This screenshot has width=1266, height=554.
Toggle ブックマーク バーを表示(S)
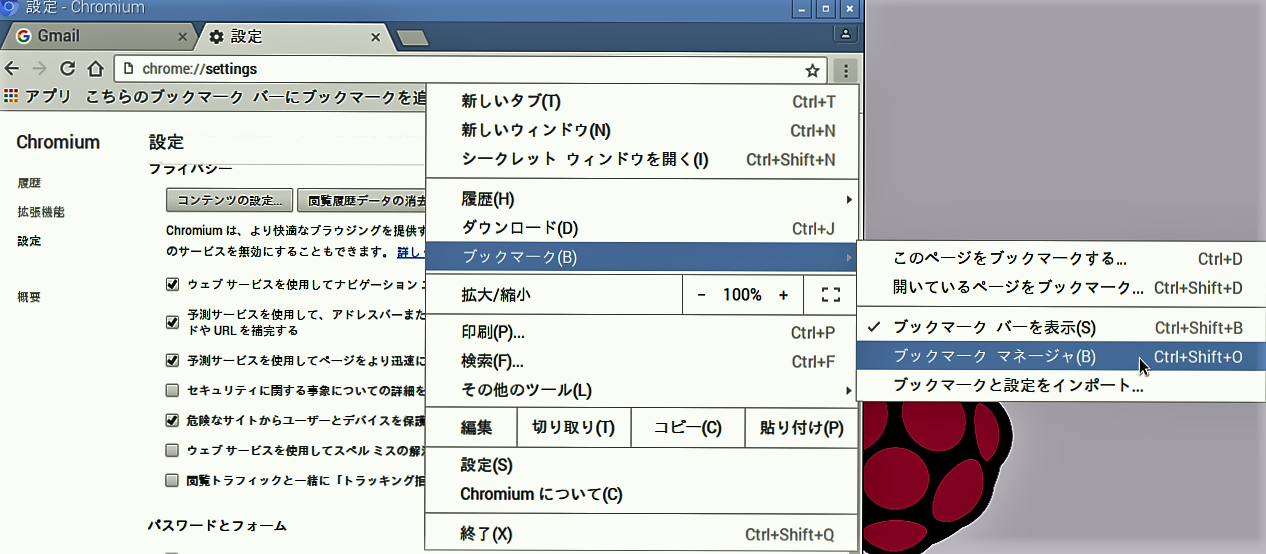[1062, 328]
